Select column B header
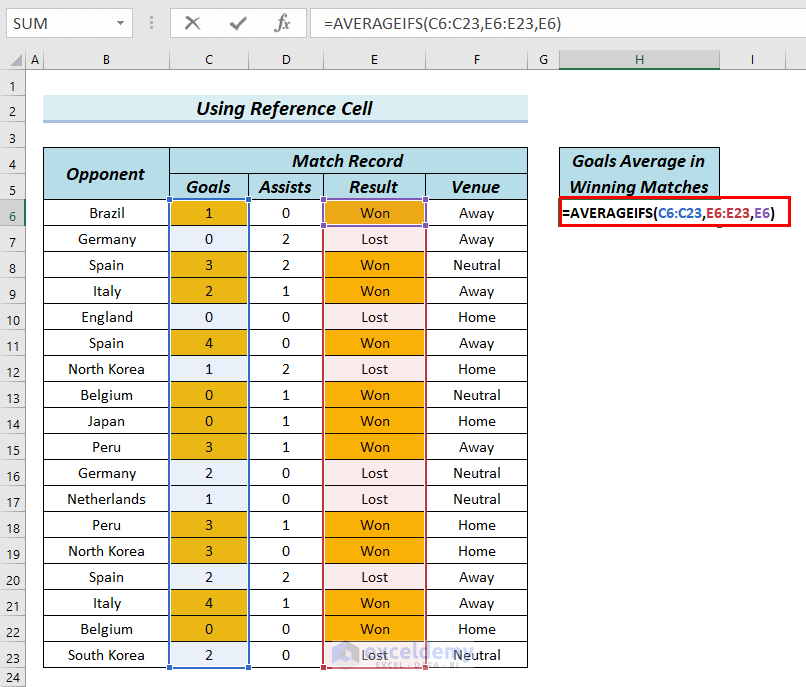 106,60
